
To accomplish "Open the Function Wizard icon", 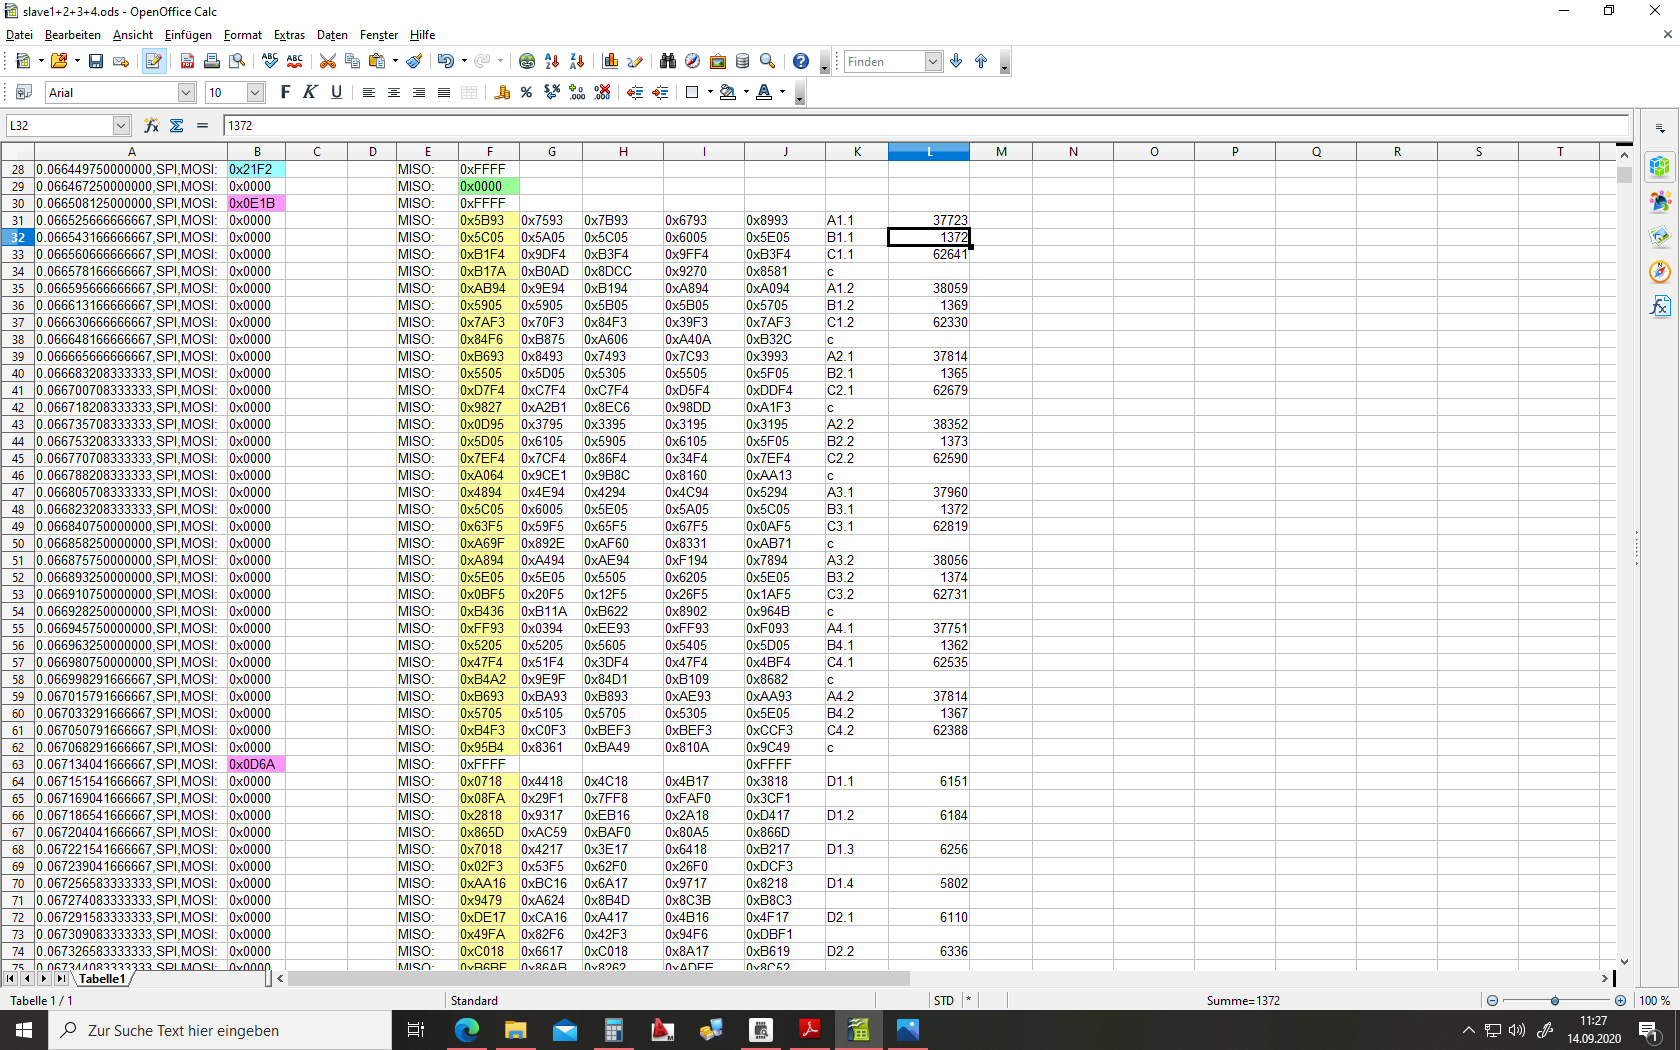I will coord(151,126).
